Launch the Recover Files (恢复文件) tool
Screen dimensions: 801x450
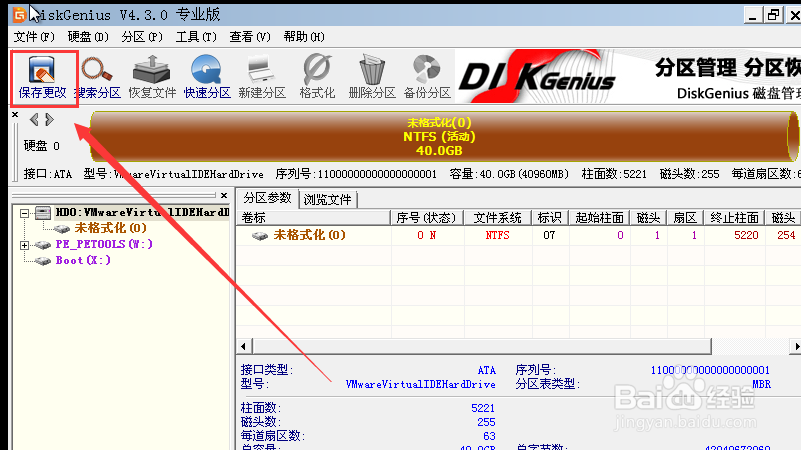point(152,78)
